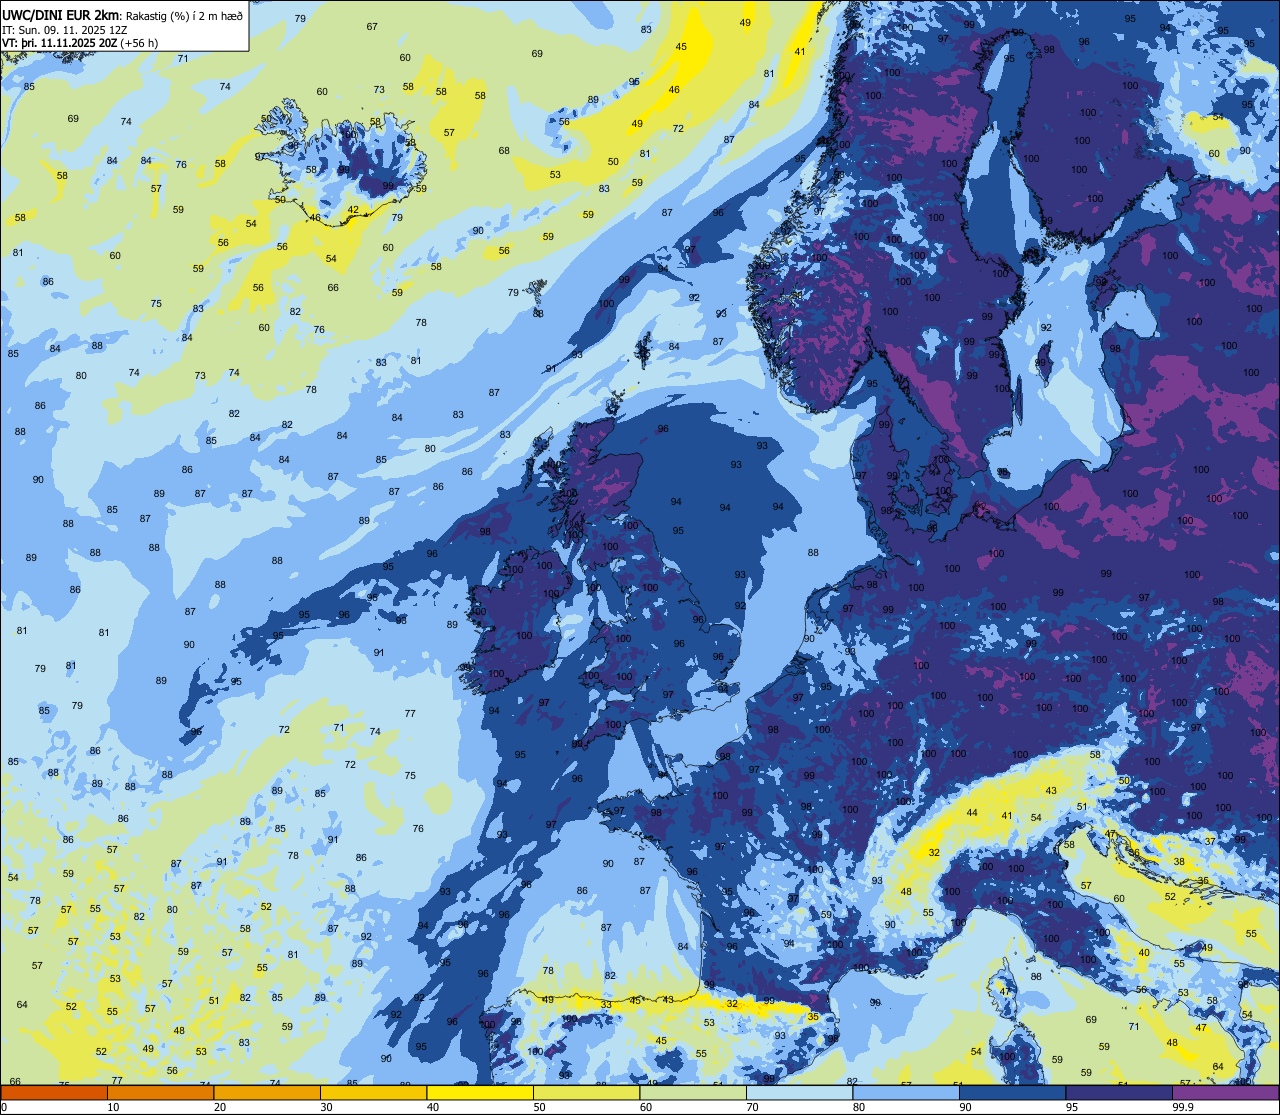This screenshot has width=1280, height=1115.
Task: Click the '60' legend scale label
Action: (x=646, y=1107)
